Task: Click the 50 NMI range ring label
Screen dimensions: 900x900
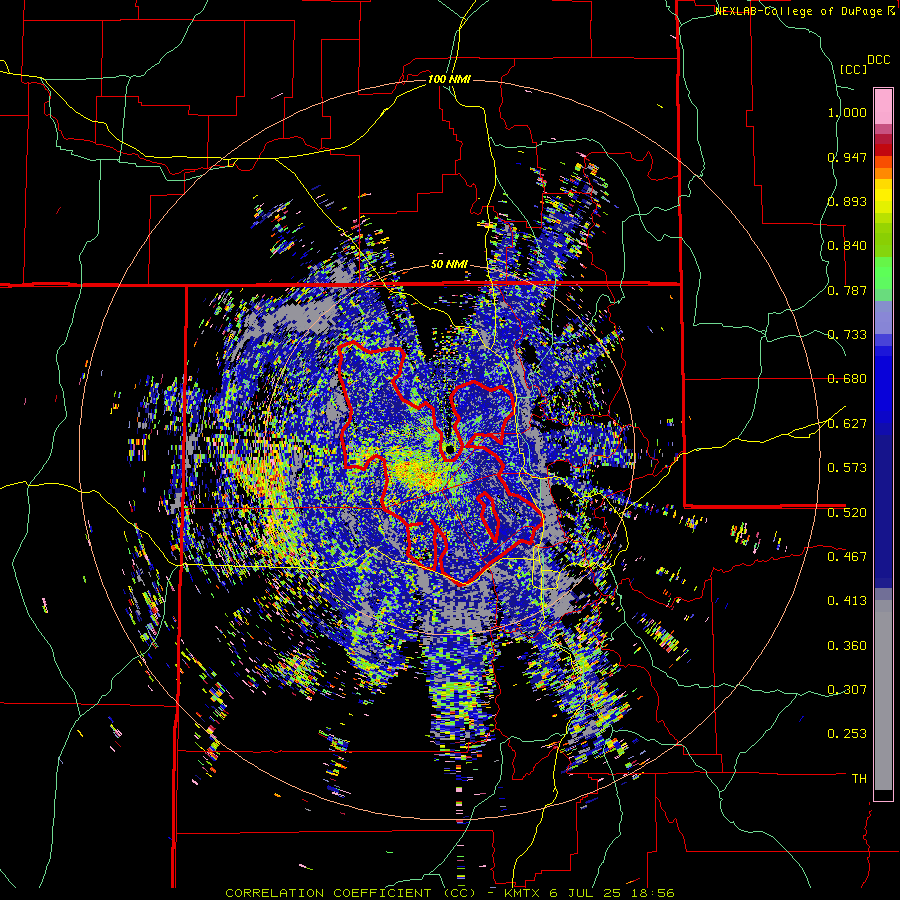Action: pyautogui.click(x=449, y=265)
